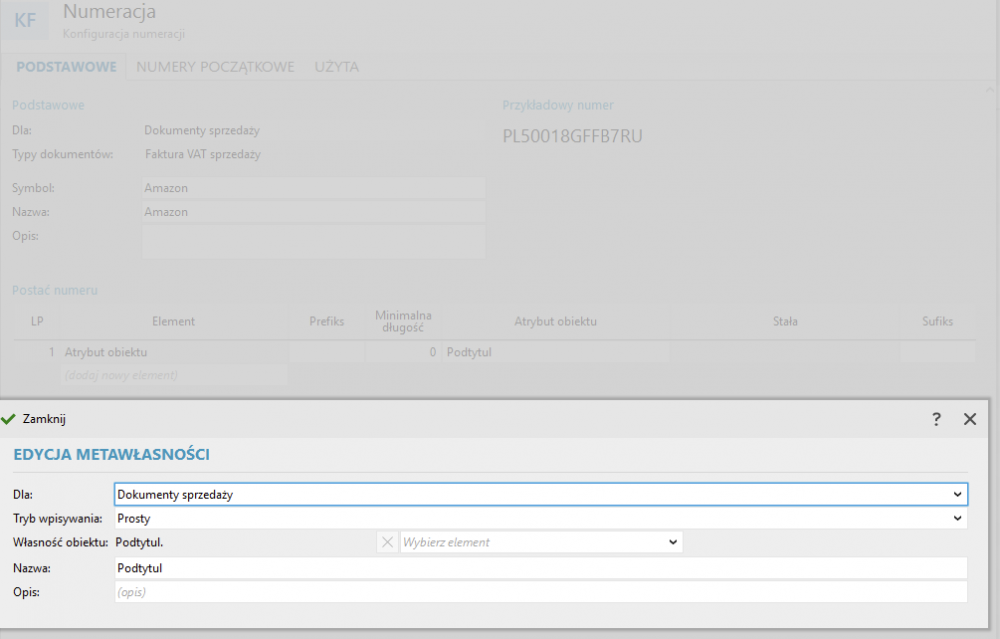Click the Sufiks column header

[x=937, y=321]
